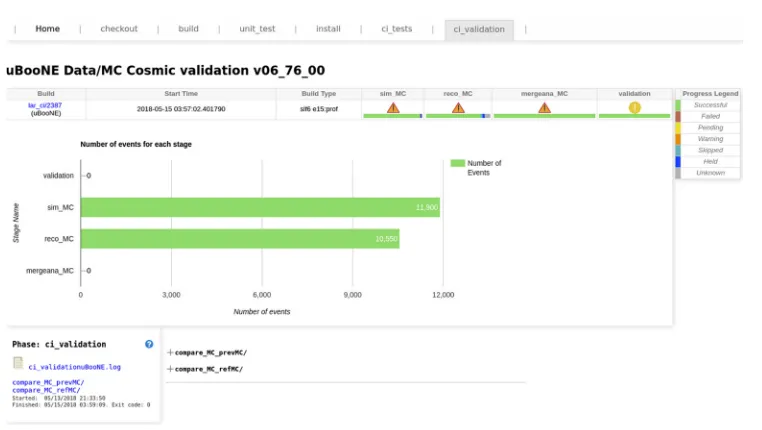Click the log file document icon
This screenshot has height=430, width=762.
click(x=18, y=363)
